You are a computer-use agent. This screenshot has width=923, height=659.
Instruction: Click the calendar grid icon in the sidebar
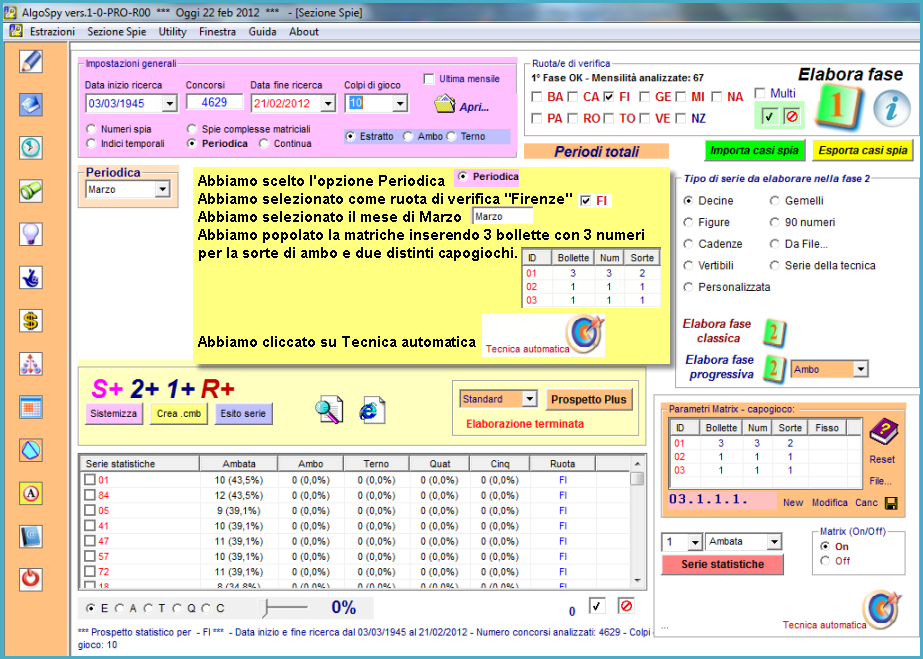tap(31, 407)
